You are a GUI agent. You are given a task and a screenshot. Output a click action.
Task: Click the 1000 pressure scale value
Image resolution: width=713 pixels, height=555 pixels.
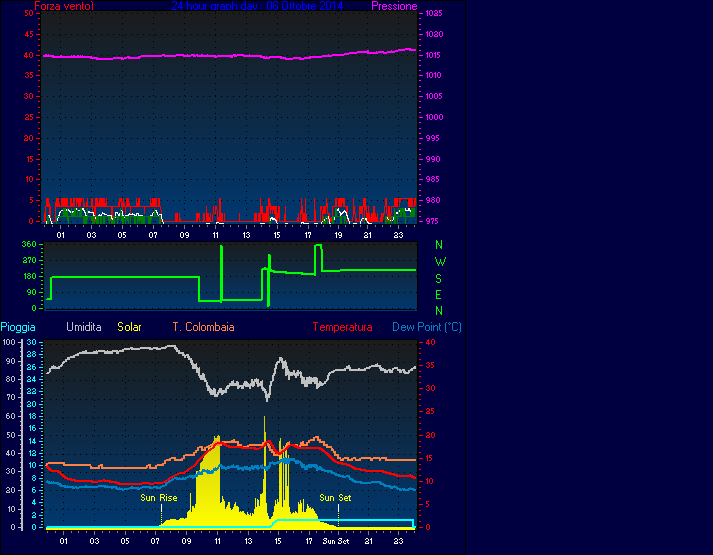click(x=434, y=117)
